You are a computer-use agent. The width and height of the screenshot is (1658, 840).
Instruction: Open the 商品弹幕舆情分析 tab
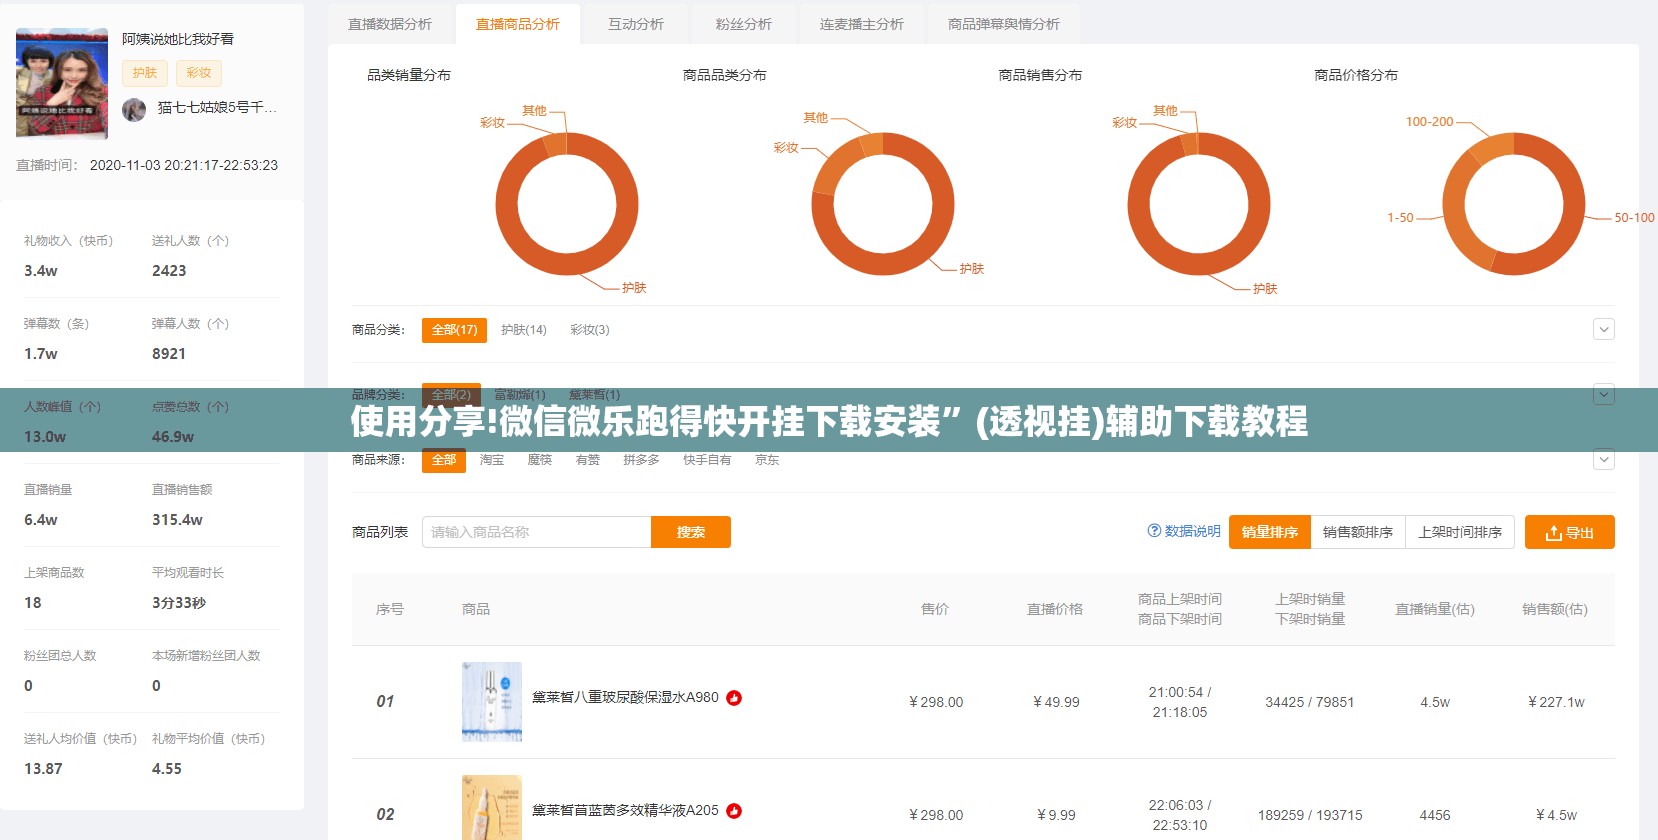tap(1004, 24)
